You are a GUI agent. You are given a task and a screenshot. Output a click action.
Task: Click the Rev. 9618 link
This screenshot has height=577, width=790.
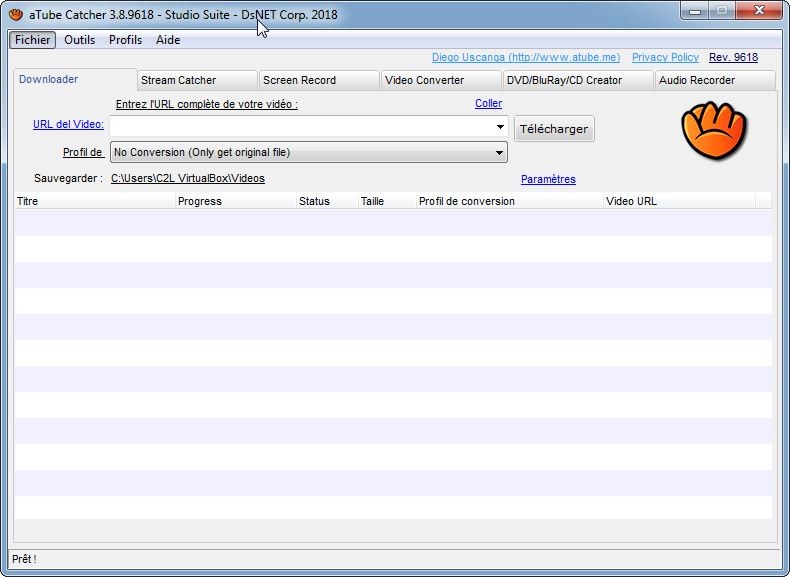click(x=733, y=57)
